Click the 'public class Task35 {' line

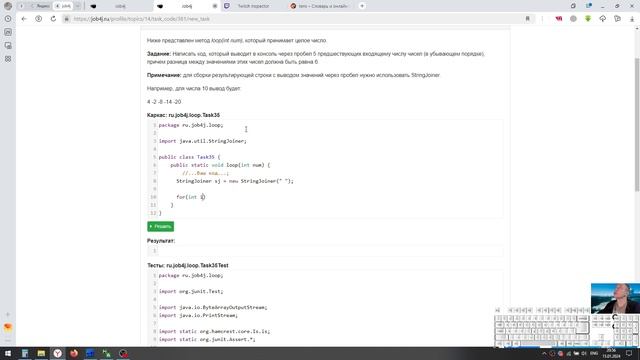tap(189, 157)
